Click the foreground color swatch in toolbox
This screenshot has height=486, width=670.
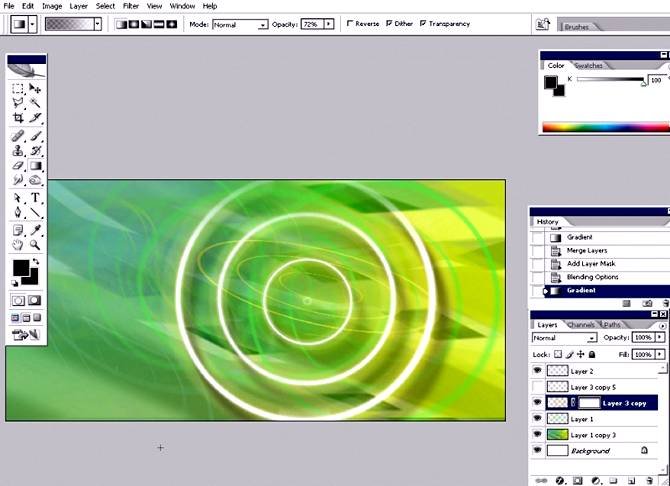(x=20, y=268)
